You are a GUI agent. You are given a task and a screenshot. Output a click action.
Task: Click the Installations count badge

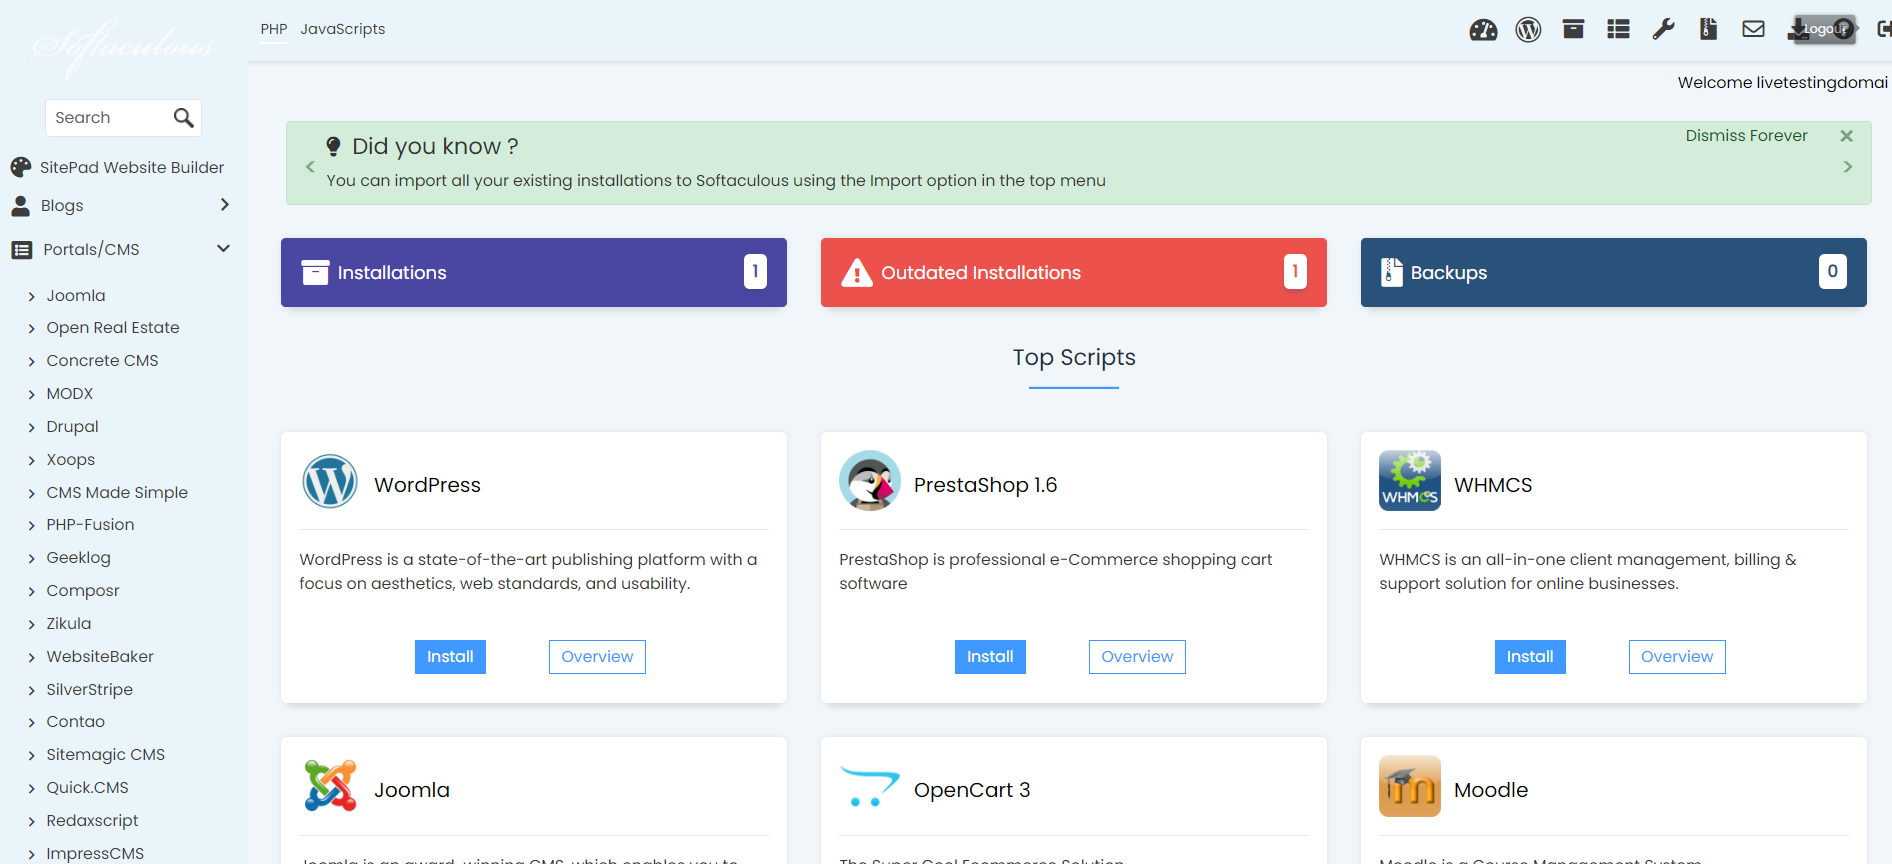click(755, 271)
